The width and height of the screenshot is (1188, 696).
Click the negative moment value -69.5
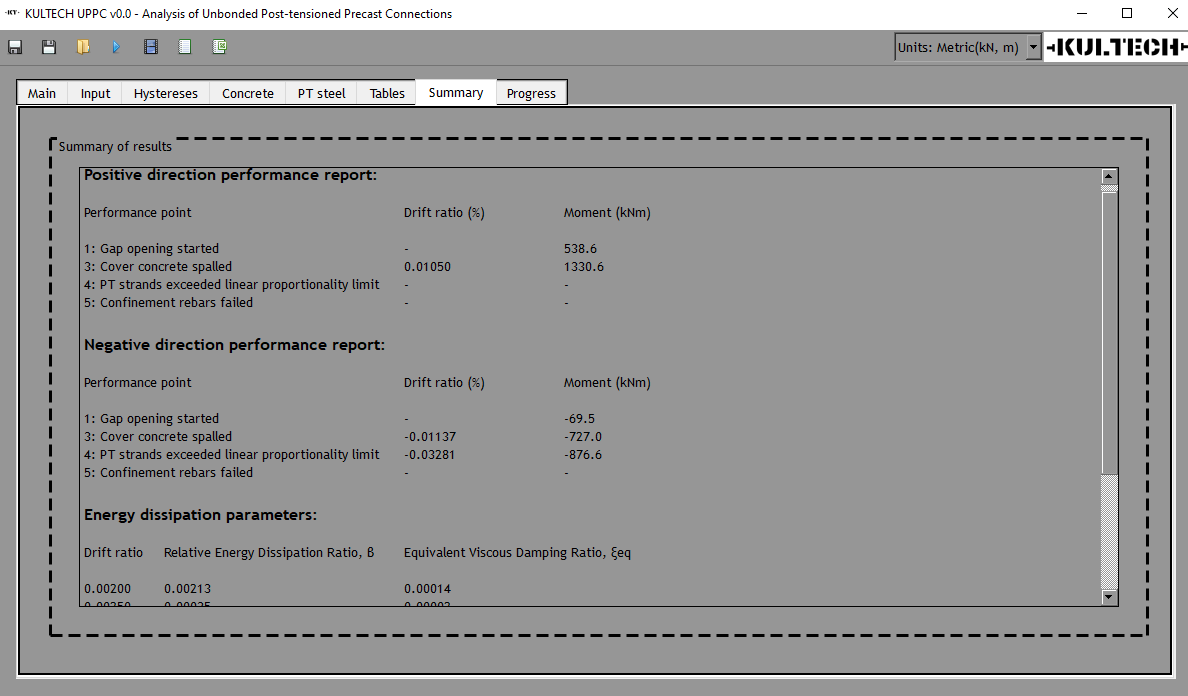[x=579, y=419]
